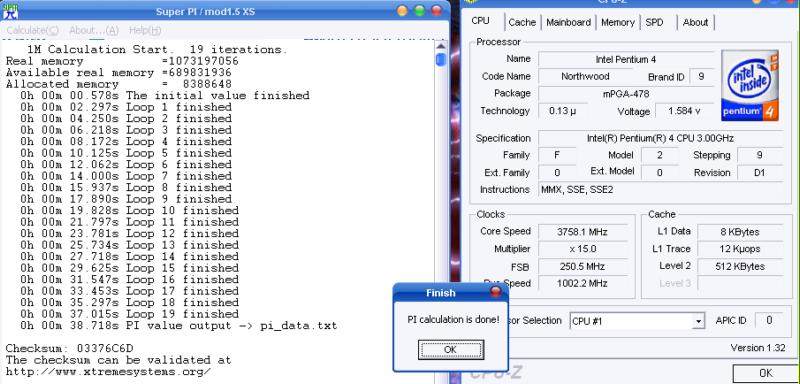
Task: Click the Name field showing Intel Pentium 4
Action: (x=626, y=59)
